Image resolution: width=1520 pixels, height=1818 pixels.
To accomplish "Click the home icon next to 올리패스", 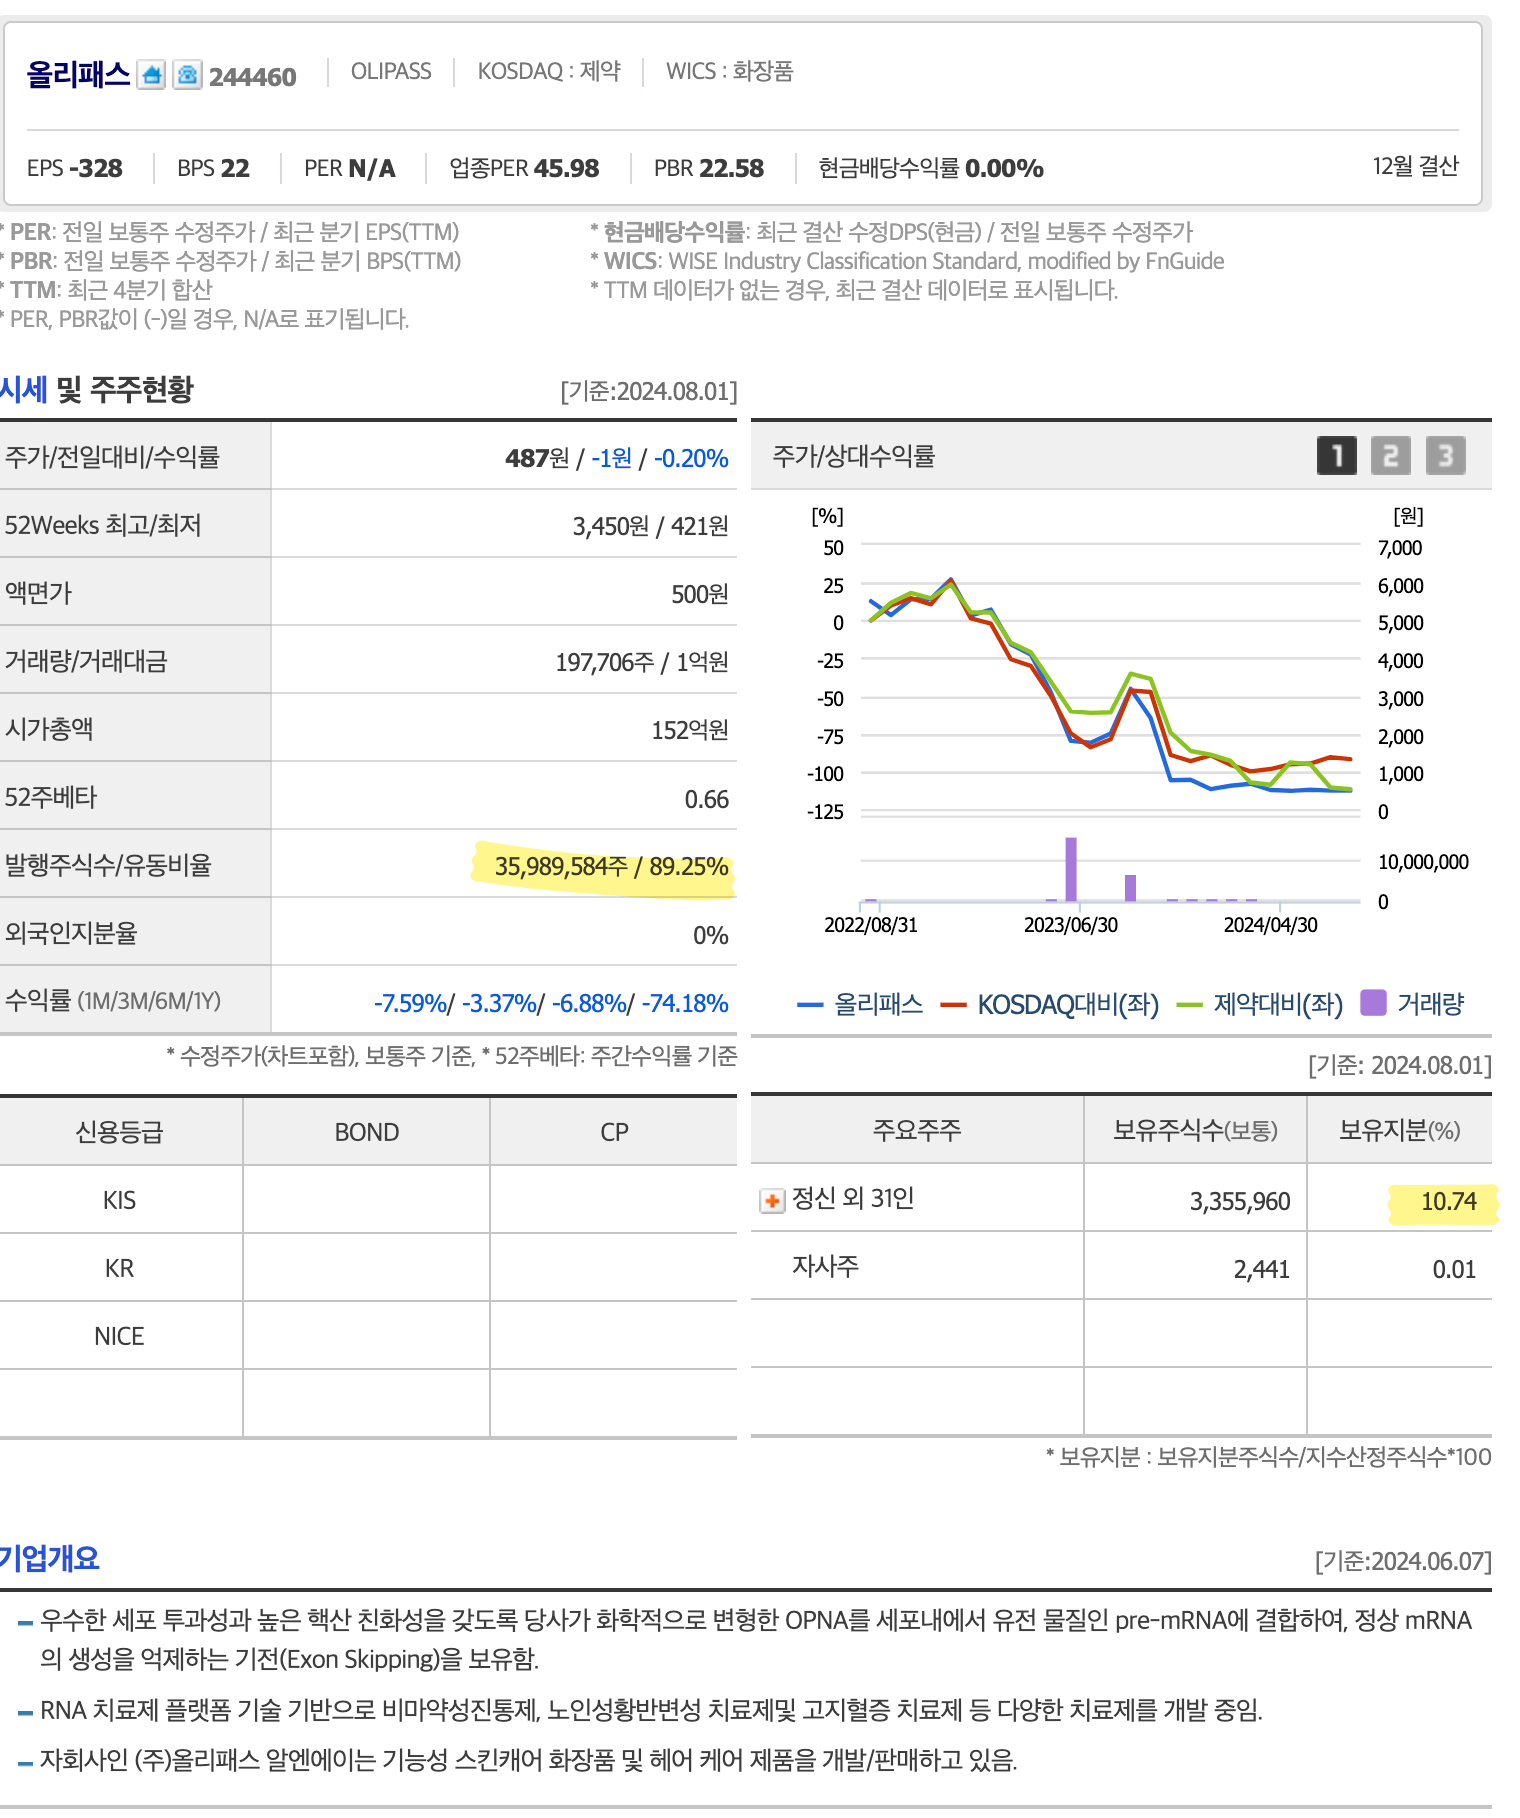I will pyautogui.click(x=151, y=75).
